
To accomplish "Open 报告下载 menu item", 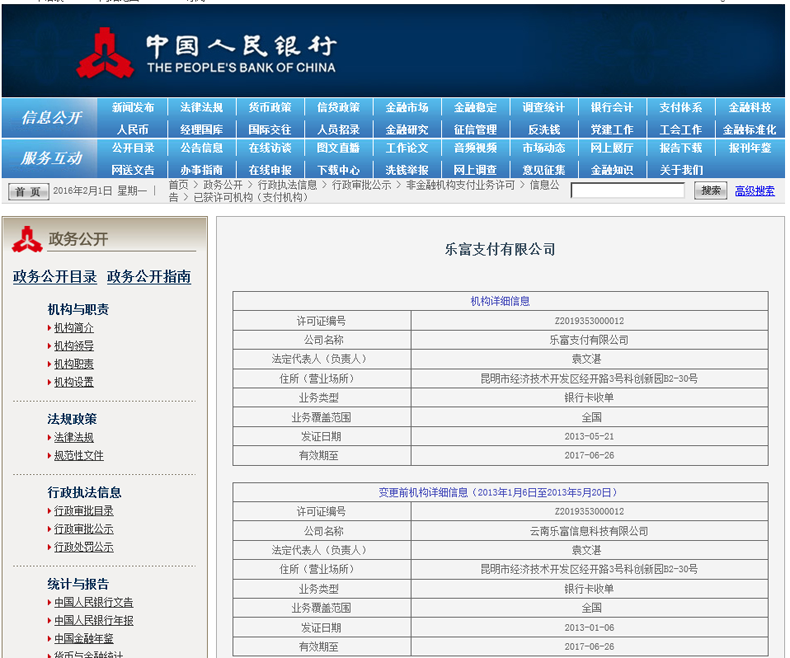I will point(681,148).
